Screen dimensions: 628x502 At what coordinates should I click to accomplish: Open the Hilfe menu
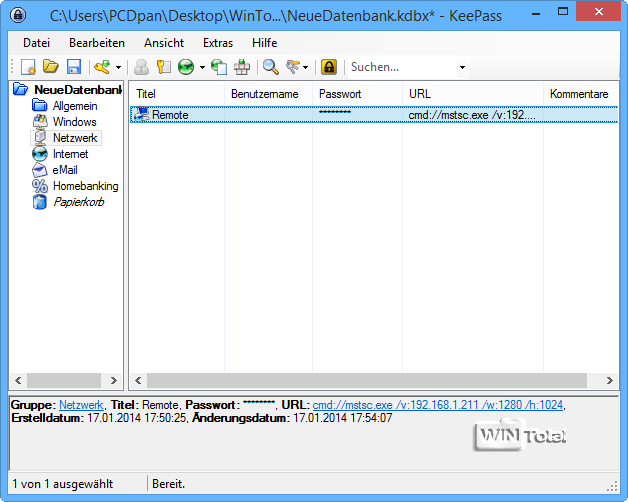[x=265, y=43]
